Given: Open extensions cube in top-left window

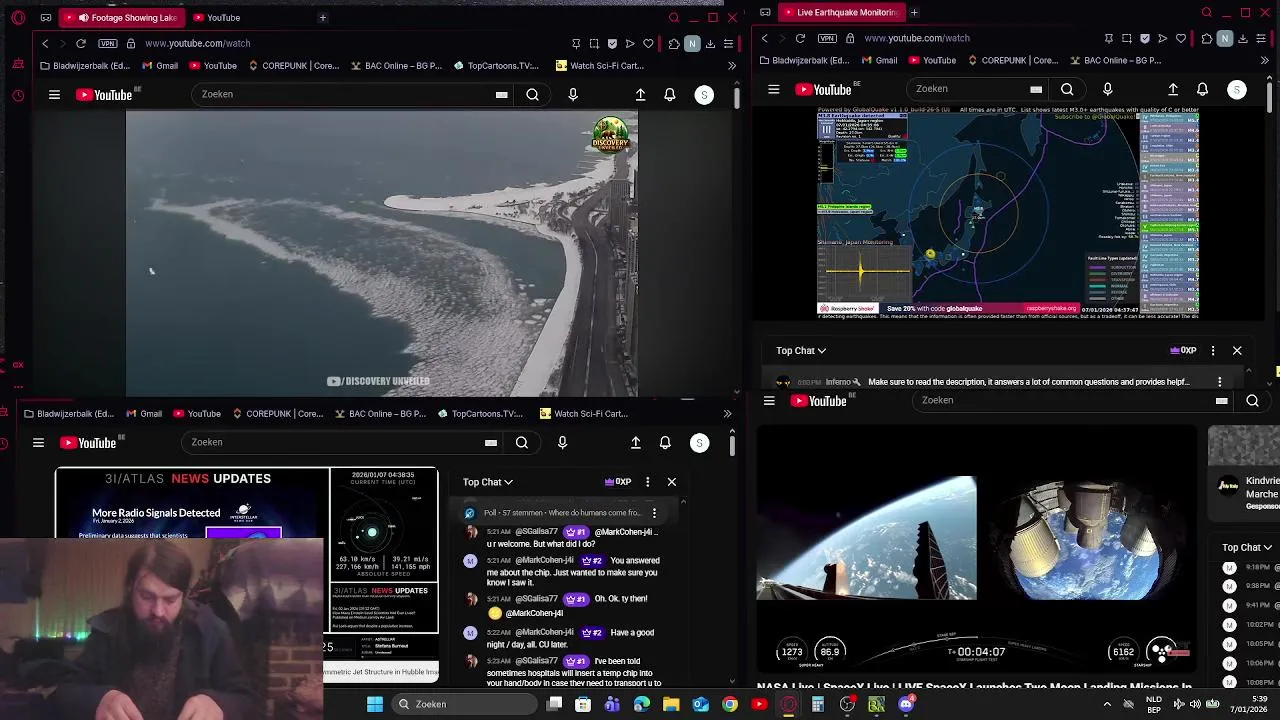Looking at the screenshot, I should [673, 43].
